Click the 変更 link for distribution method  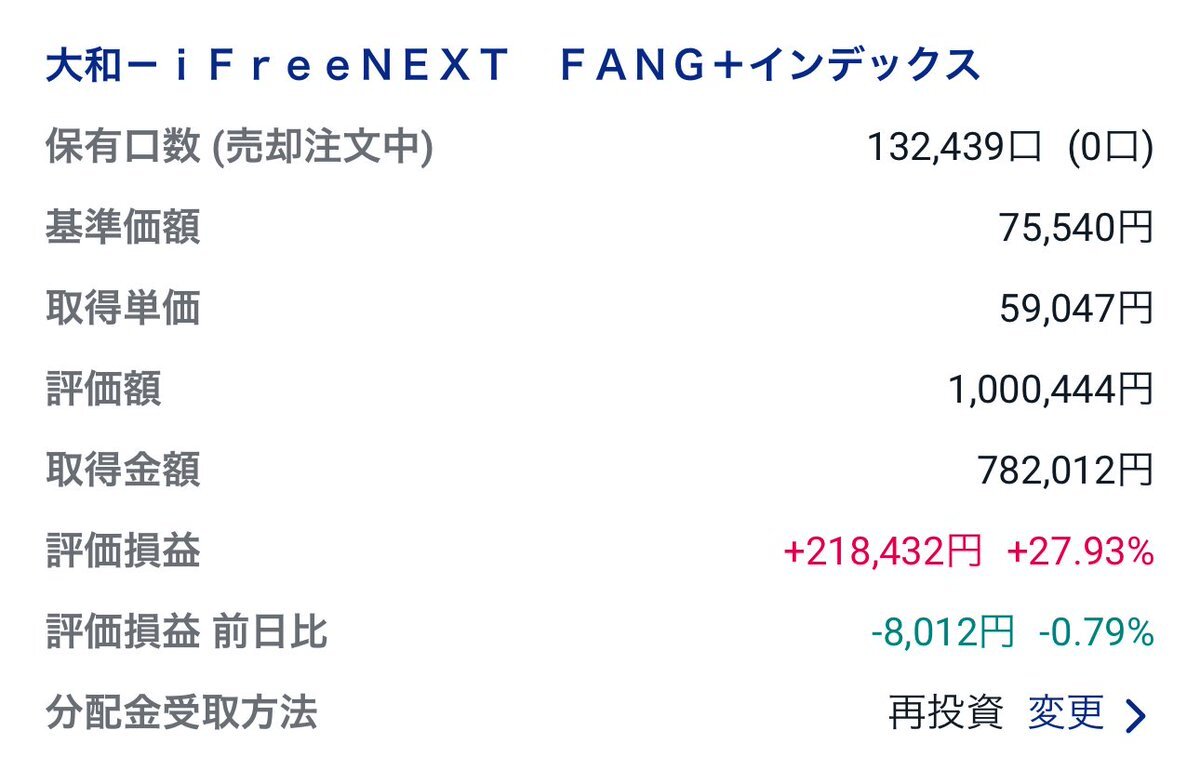(1066, 713)
